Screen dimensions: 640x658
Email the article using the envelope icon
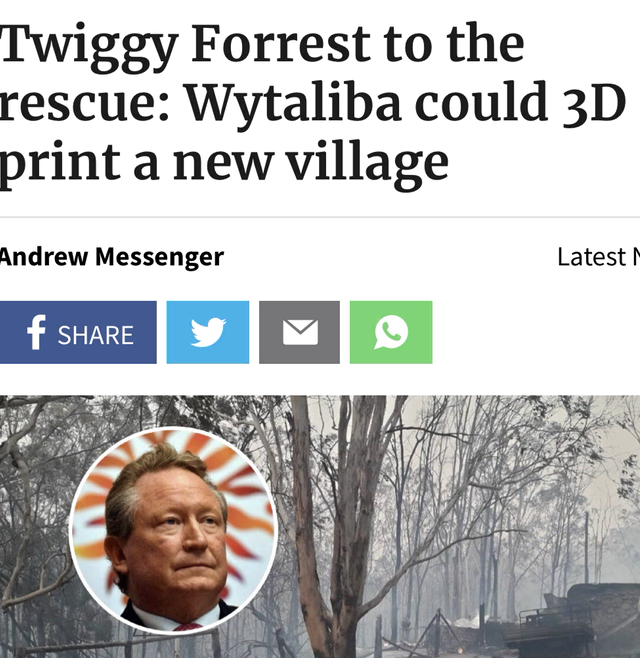(x=300, y=332)
